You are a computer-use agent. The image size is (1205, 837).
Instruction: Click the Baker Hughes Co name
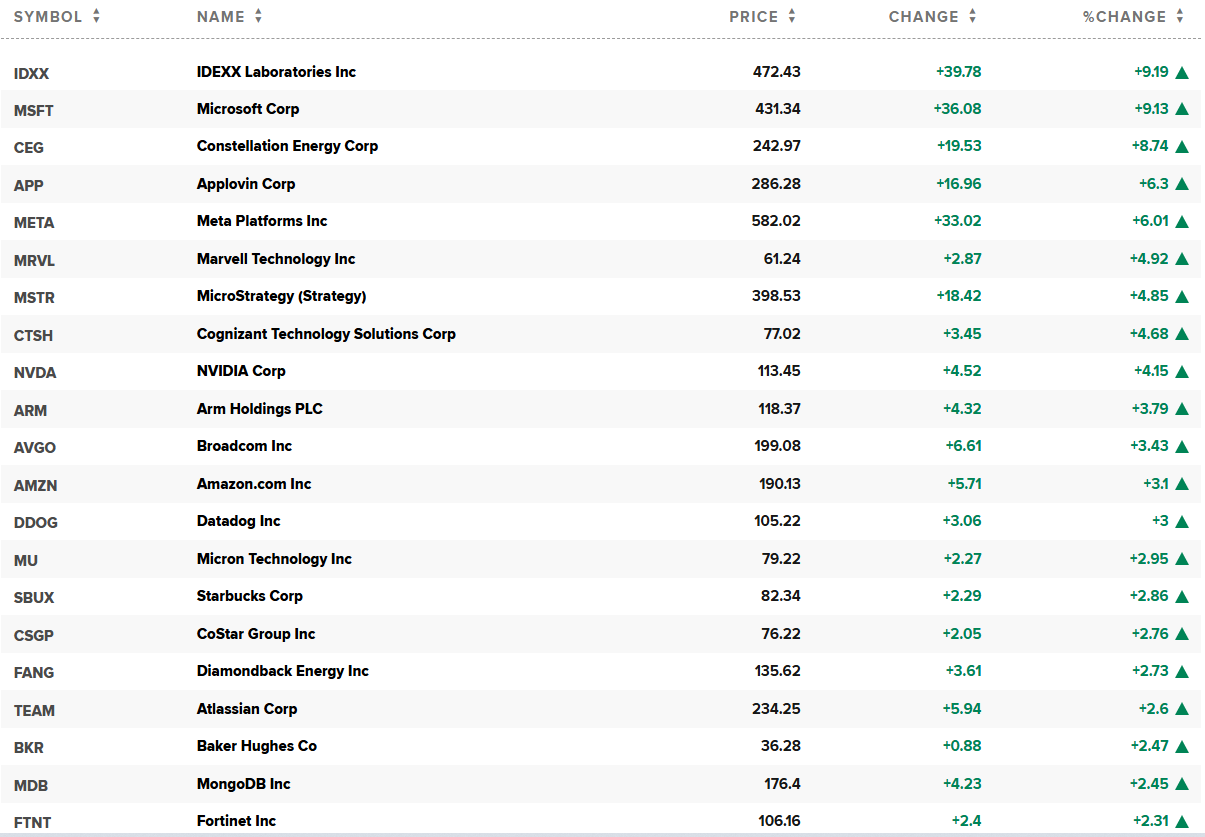(257, 746)
